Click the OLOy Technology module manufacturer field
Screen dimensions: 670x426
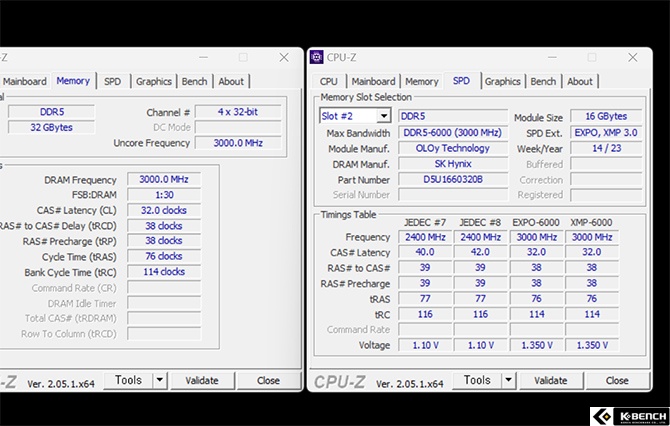[x=453, y=148]
